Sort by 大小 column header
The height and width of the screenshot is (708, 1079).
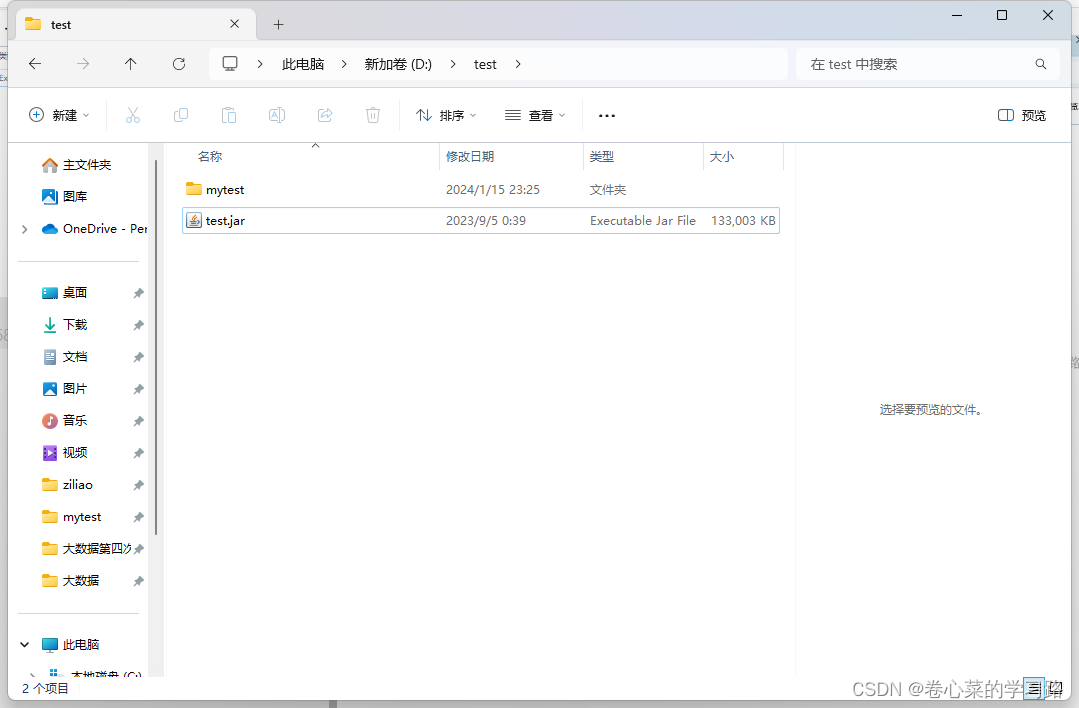(722, 156)
